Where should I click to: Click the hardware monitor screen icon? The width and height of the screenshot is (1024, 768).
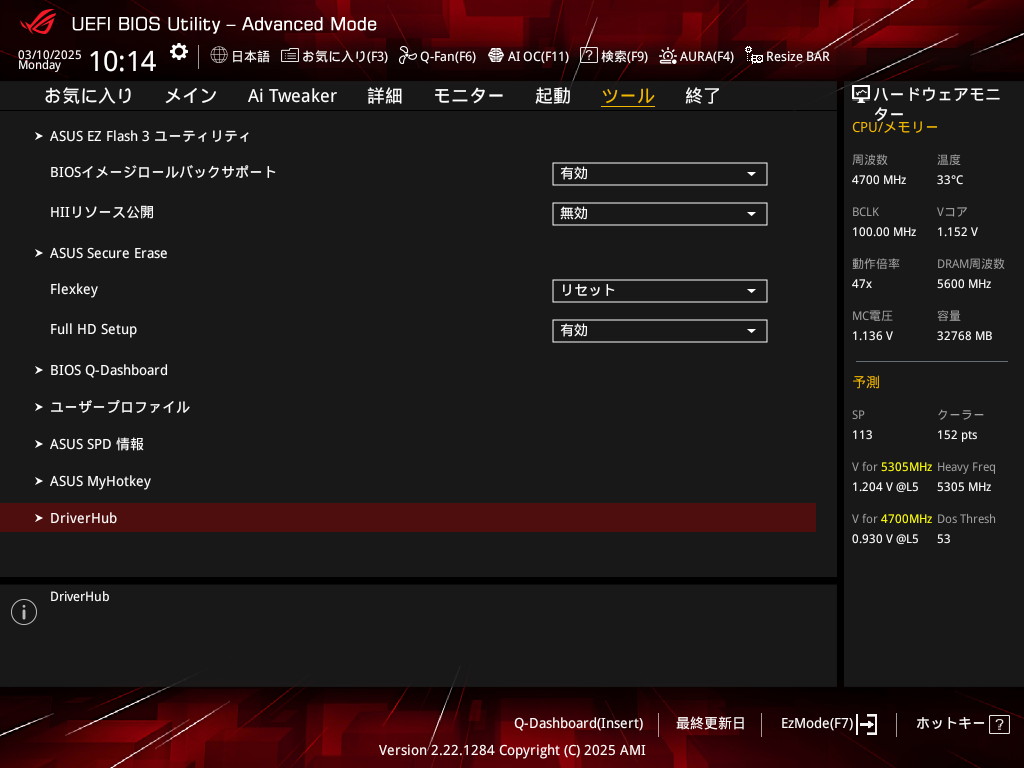click(x=861, y=95)
